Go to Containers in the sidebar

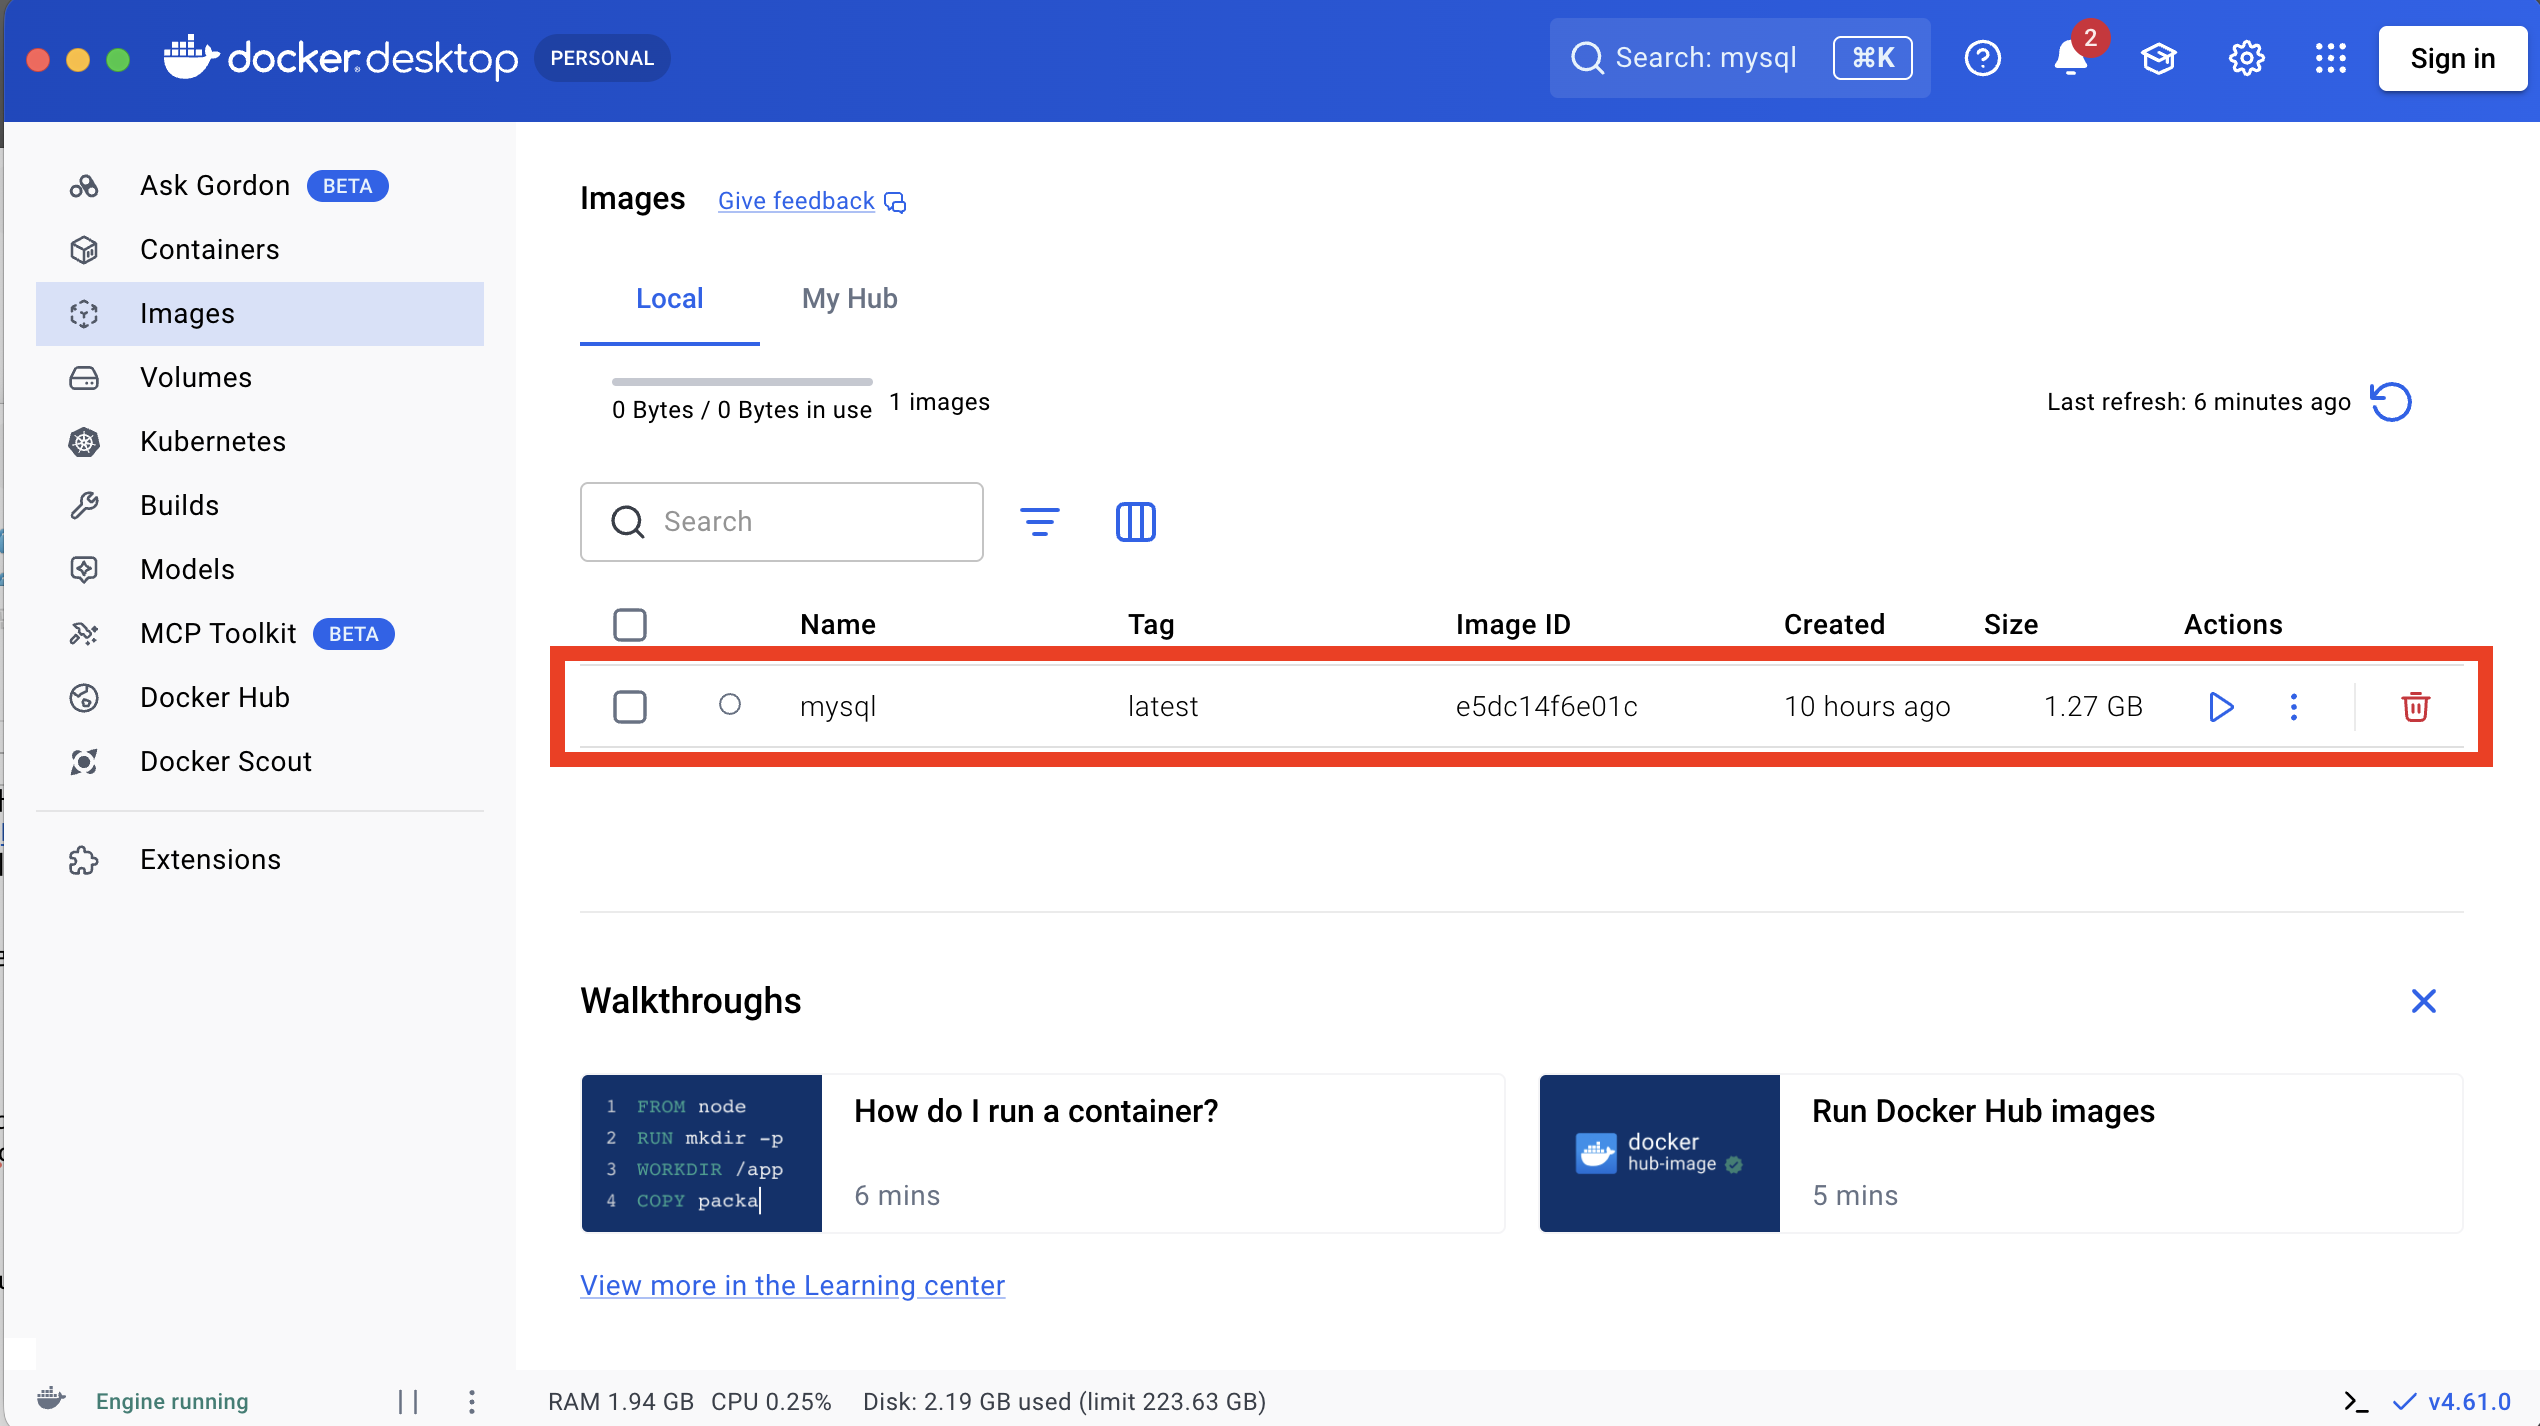click(x=210, y=250)
